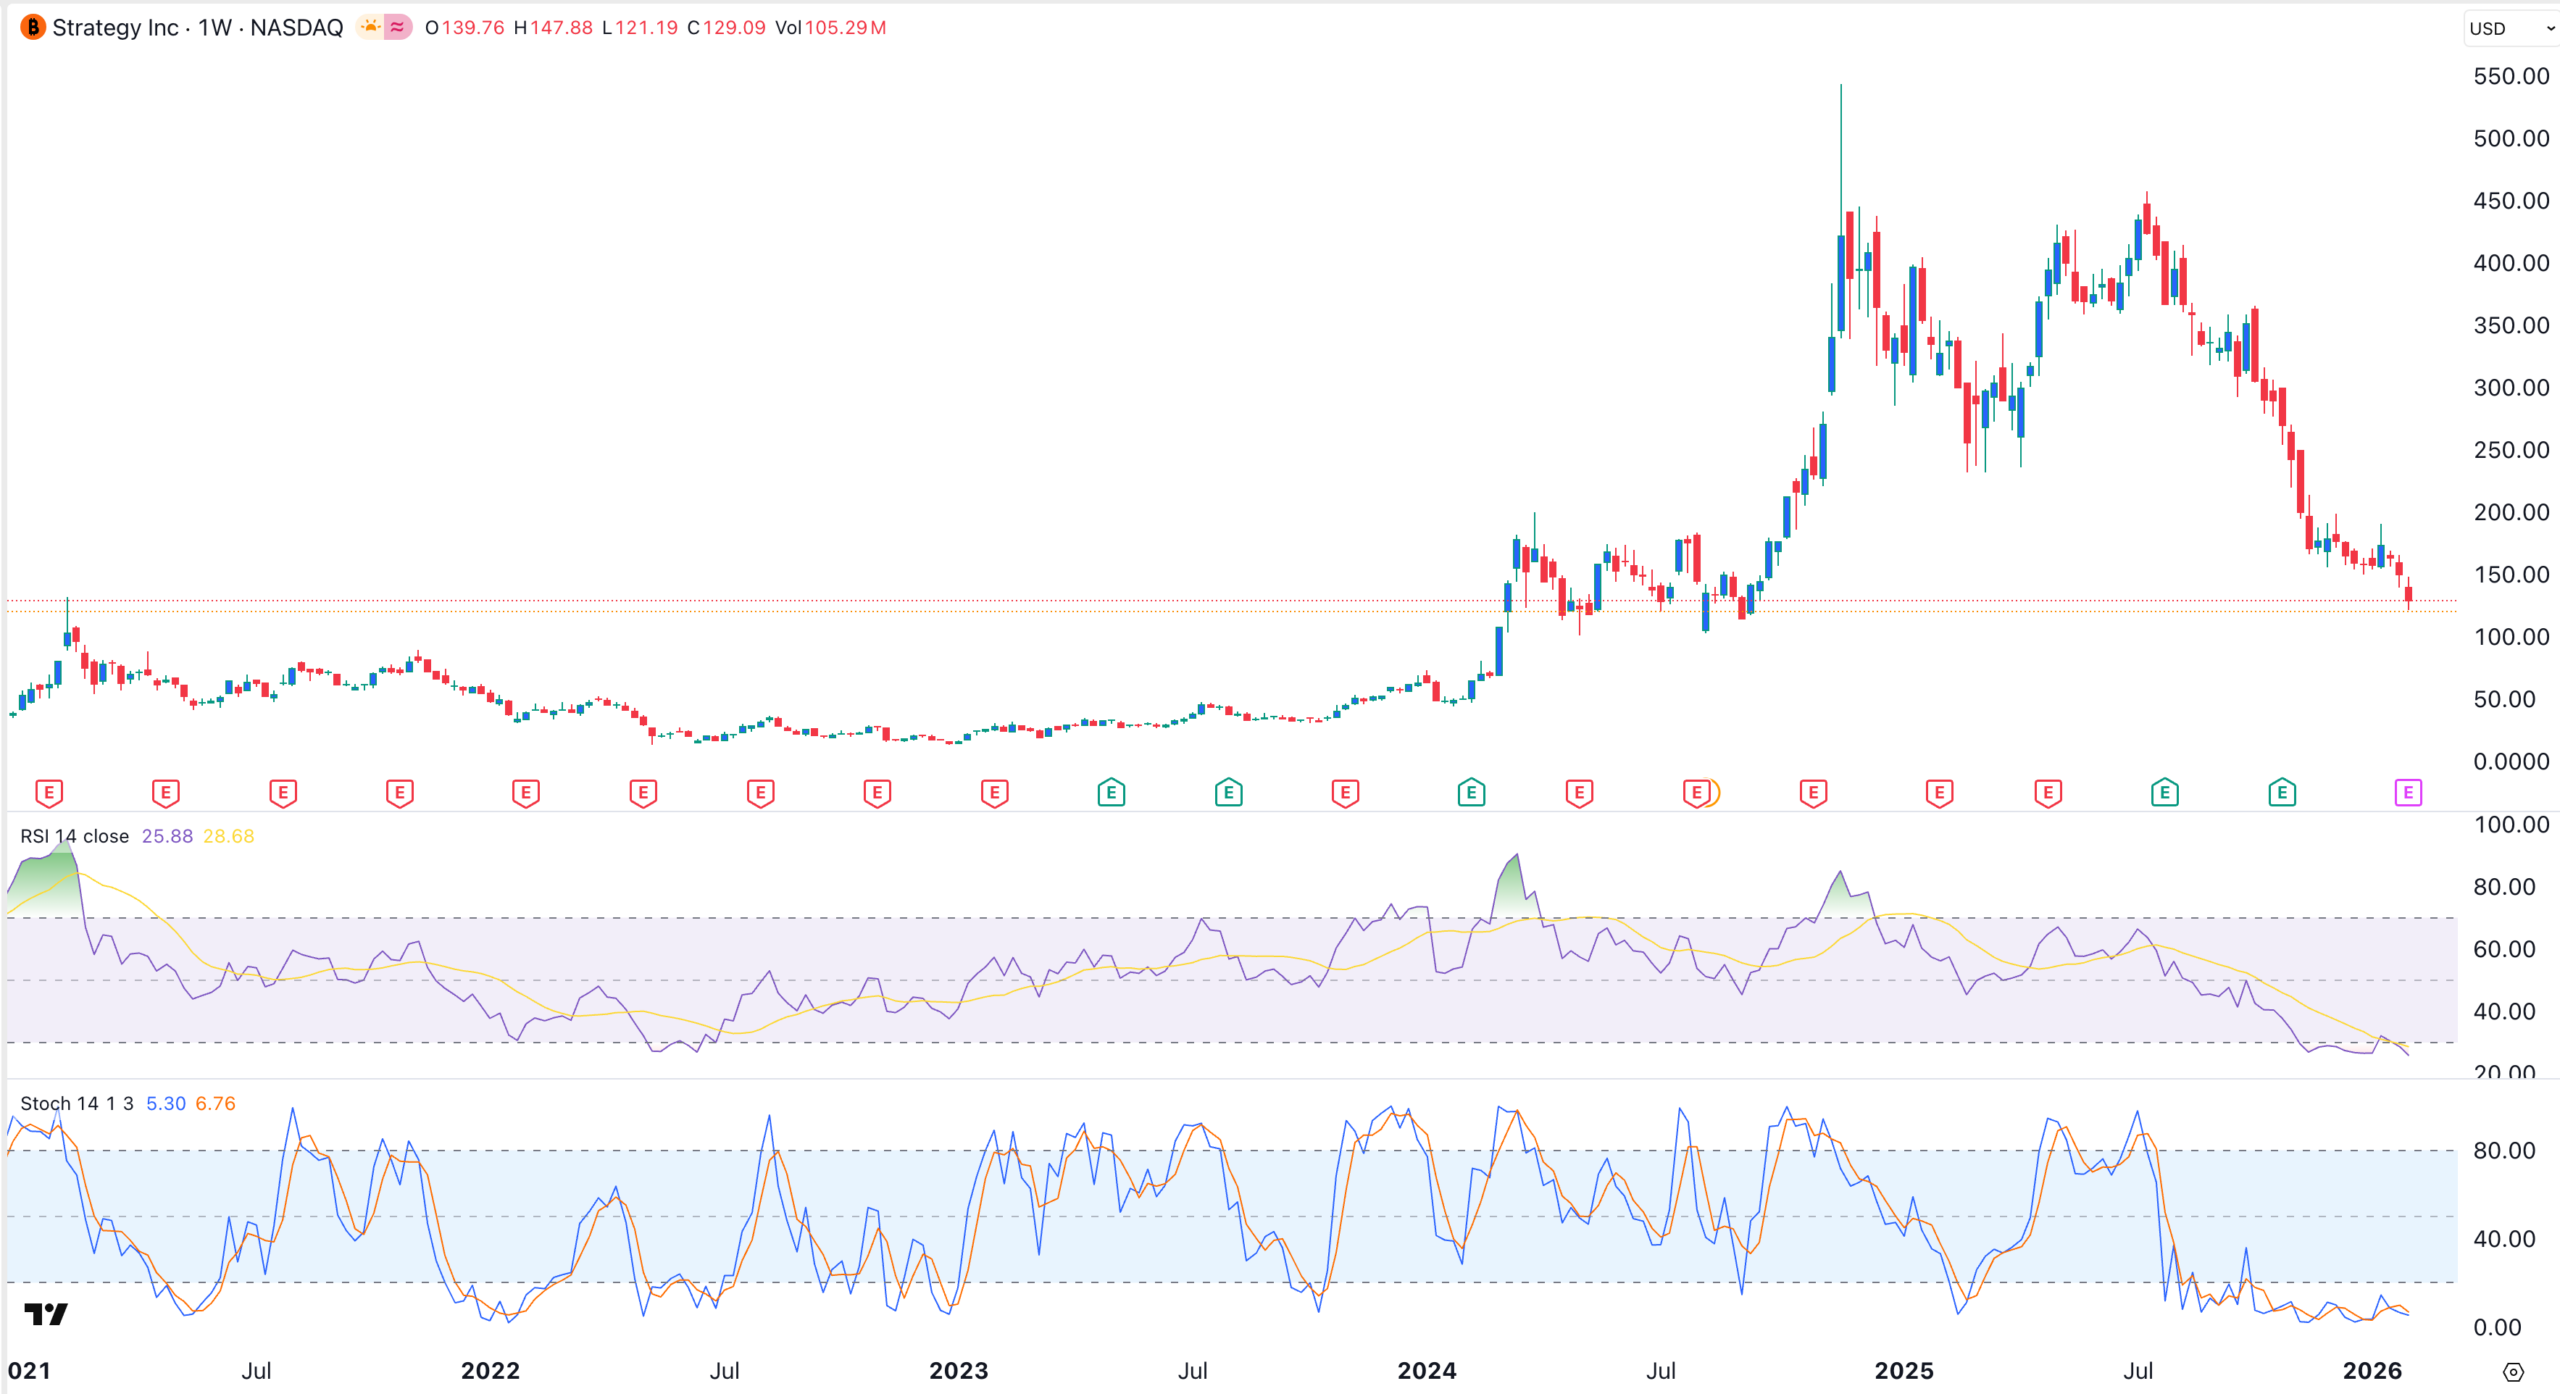Open the earliest earnings marker in early 2021
The image size is (2560, 1394).
point(49,793)
